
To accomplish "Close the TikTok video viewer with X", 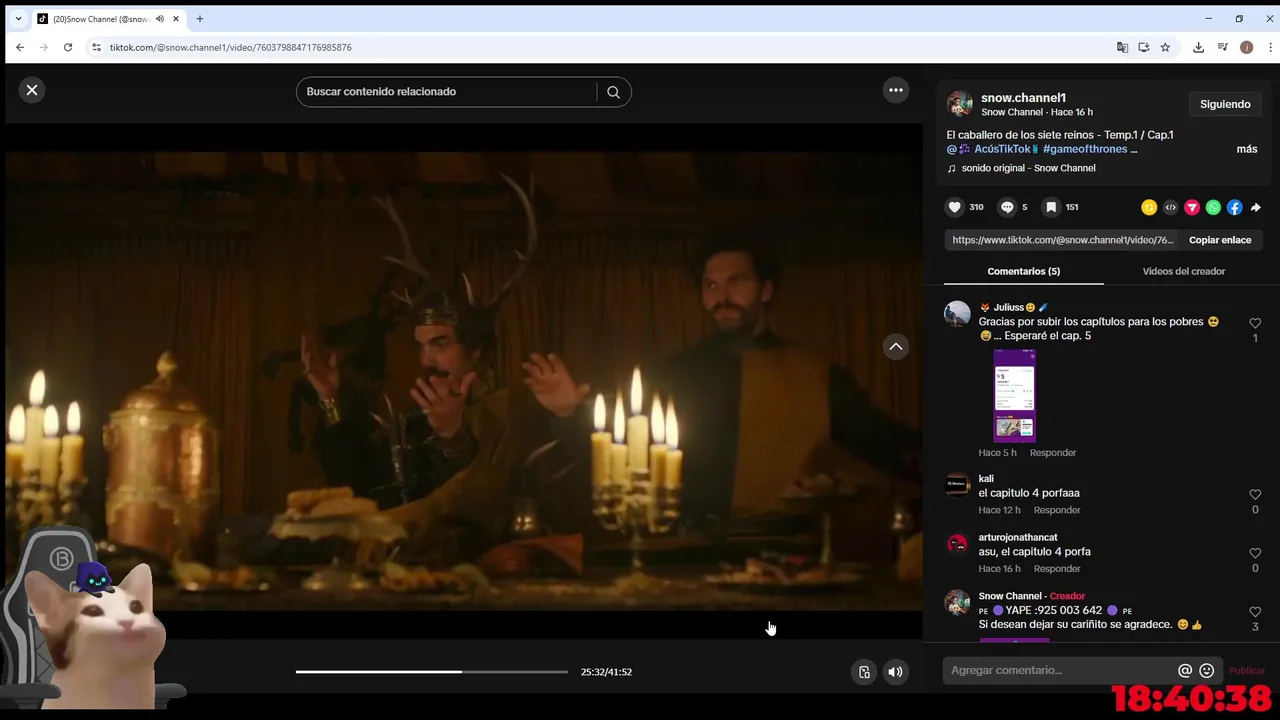I will pos(32,90).
